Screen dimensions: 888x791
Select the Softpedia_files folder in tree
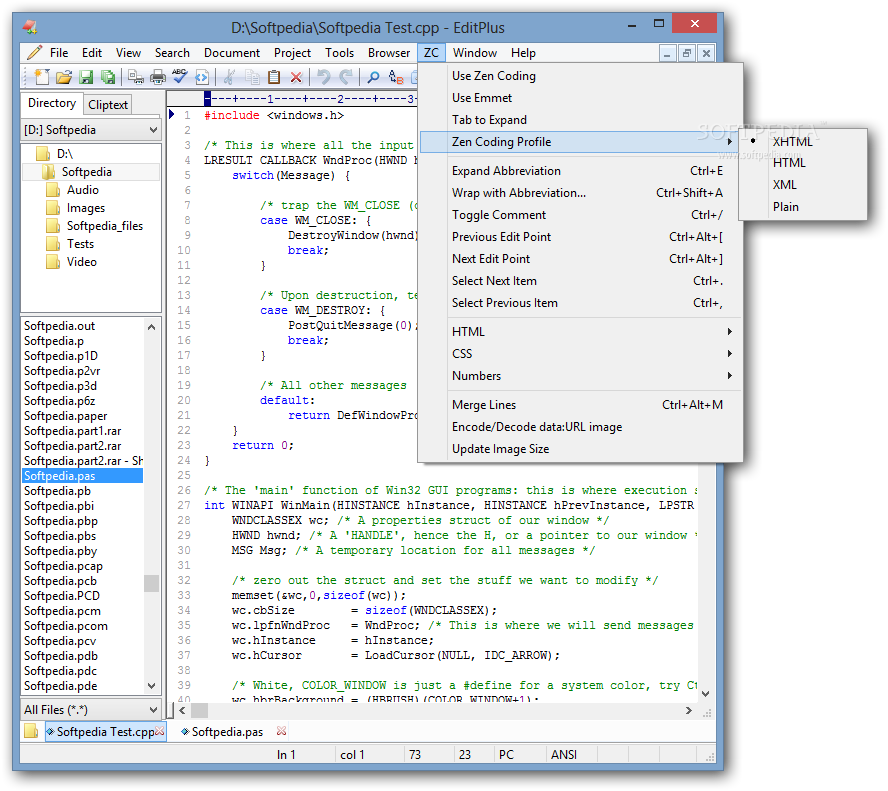tap(105, 226)
